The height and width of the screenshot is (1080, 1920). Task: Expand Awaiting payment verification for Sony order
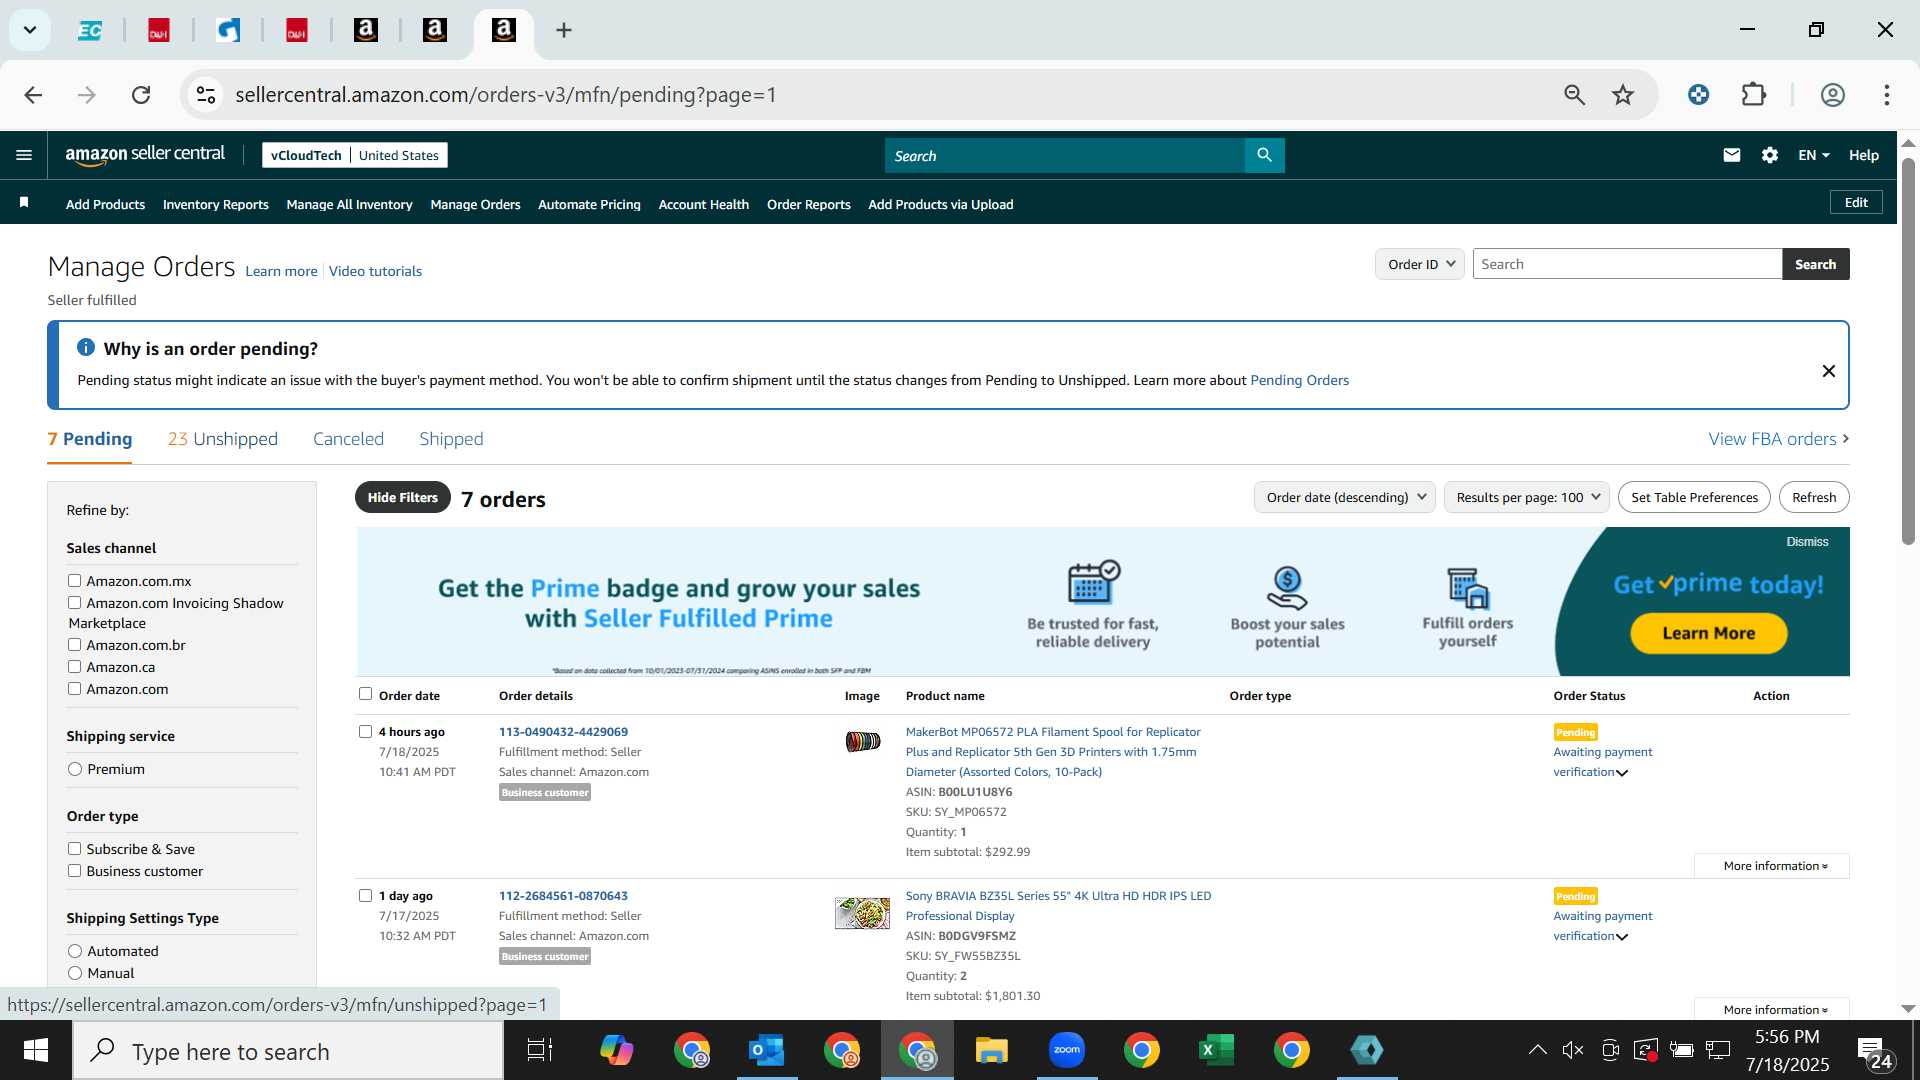(x=1602, y=926)
